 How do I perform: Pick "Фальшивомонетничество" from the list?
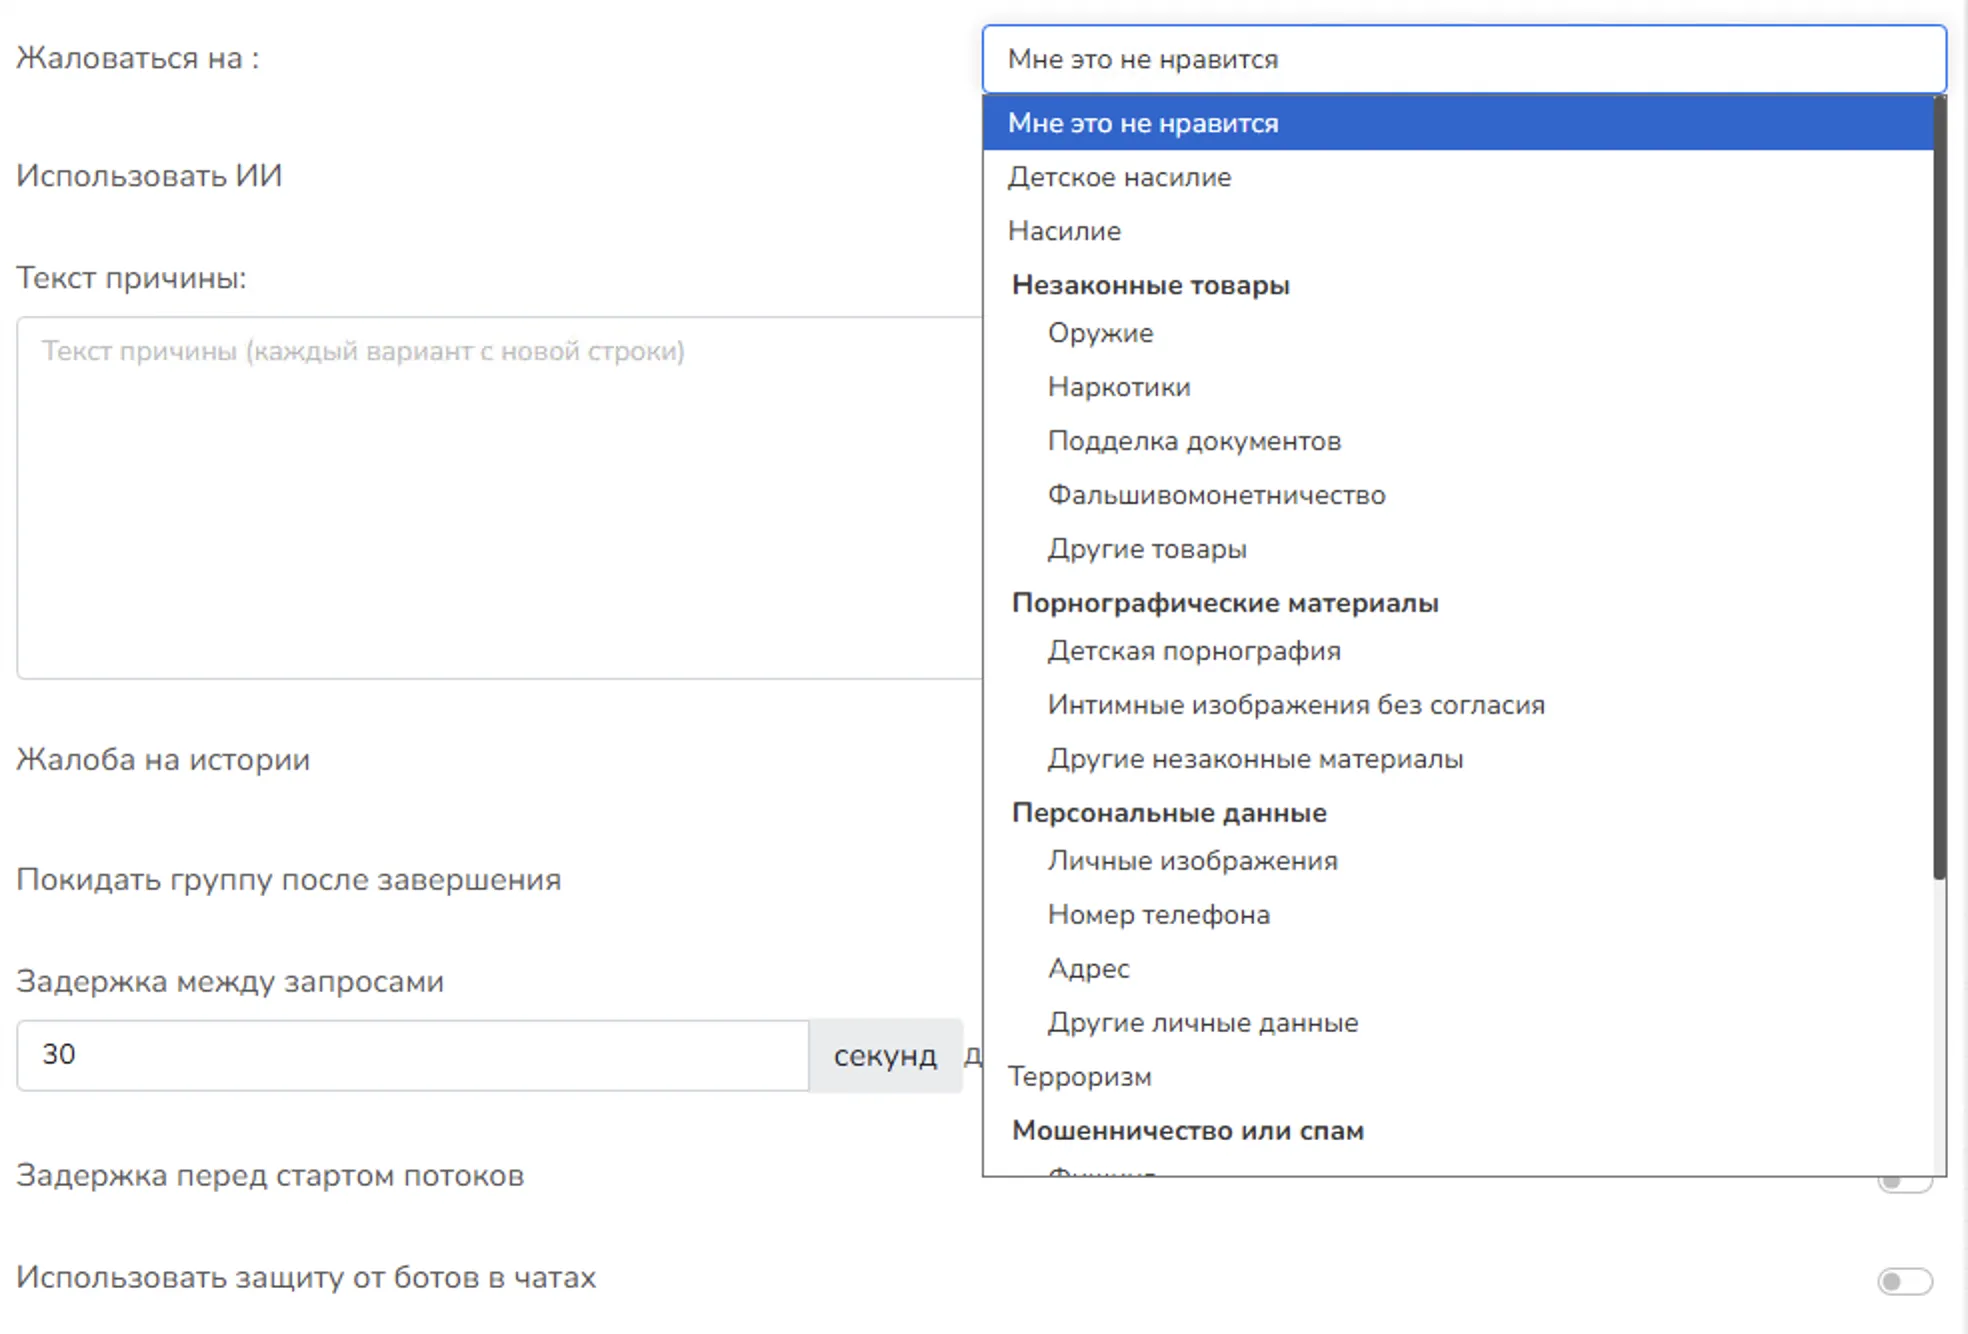1216,494
